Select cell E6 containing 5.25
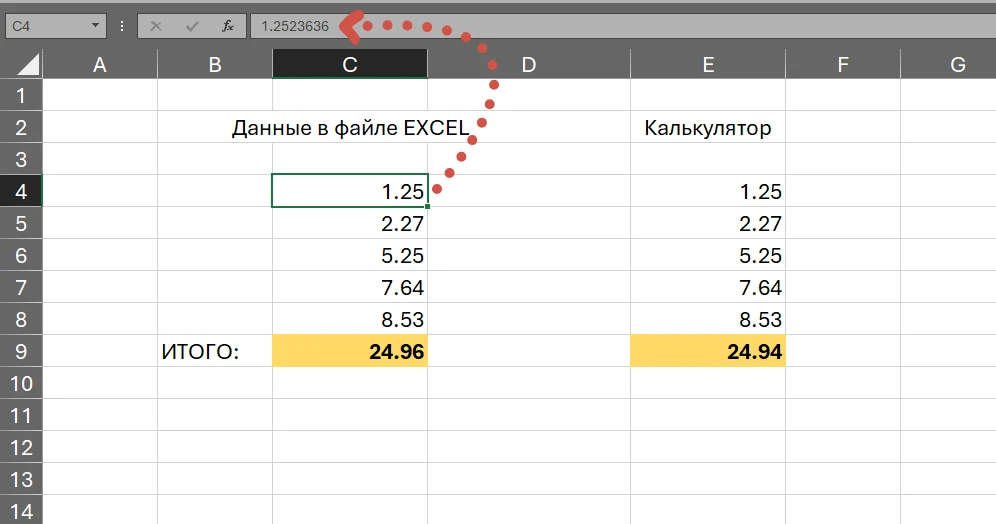 click(708, 255)
